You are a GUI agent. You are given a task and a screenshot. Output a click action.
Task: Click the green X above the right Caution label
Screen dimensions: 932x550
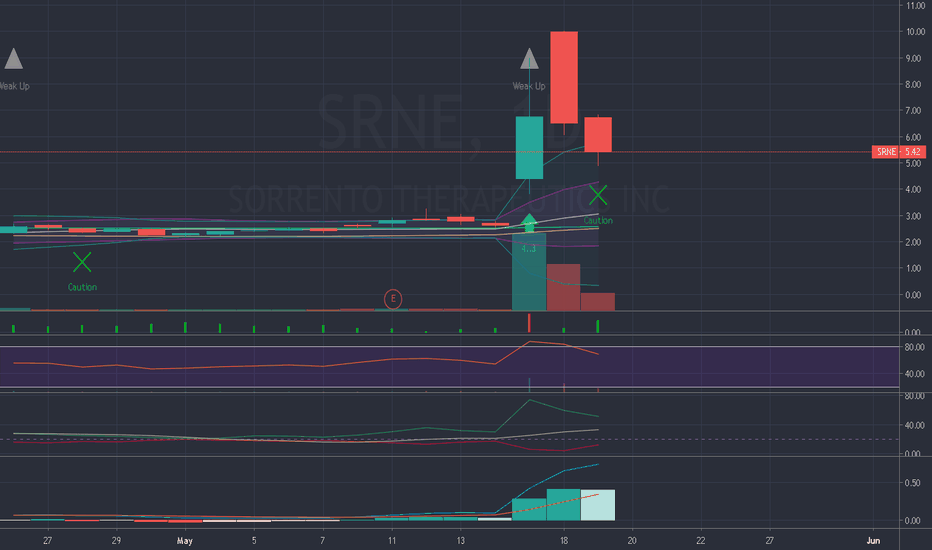coord(598,195)
